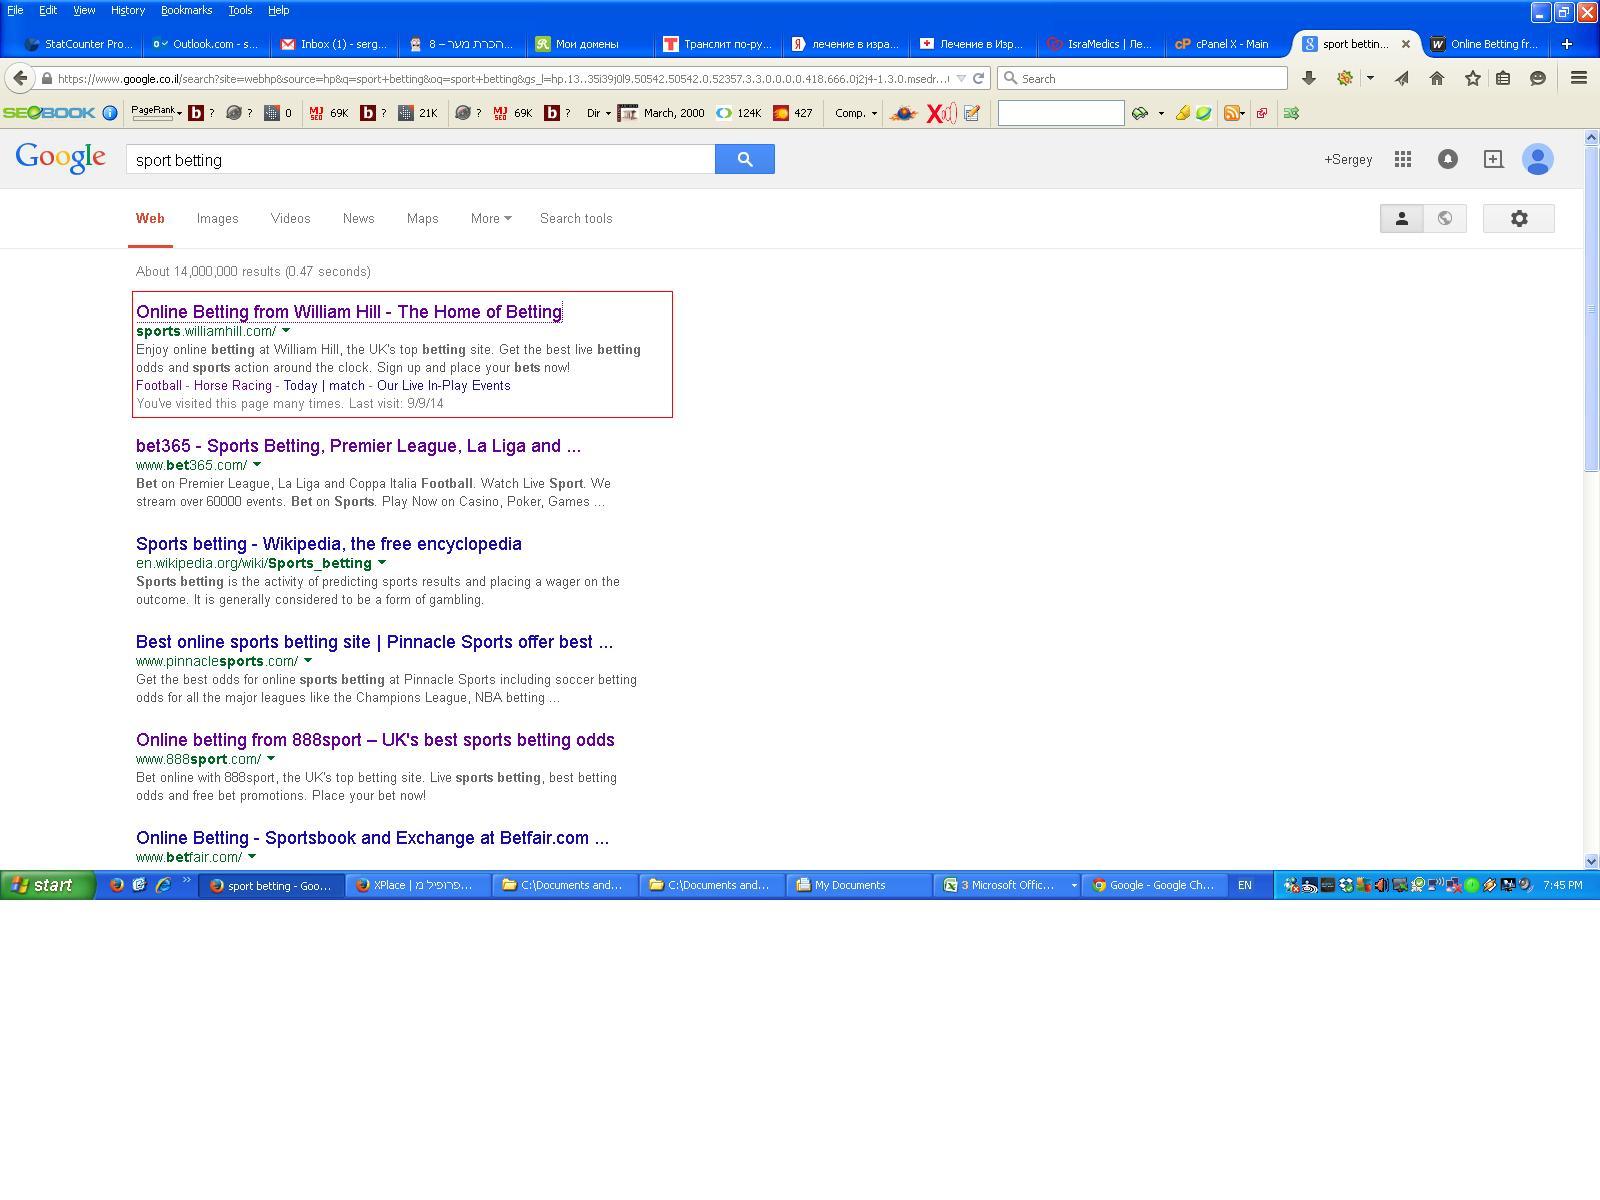Screen dimensions: 1600x1200
Task: Open the Google account avatar
Action: (1538, 159)
